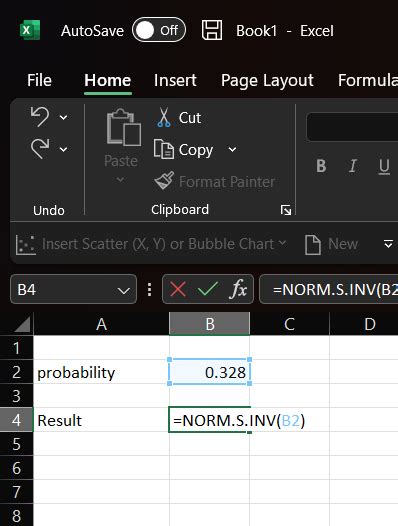Screen dimensions: 398x526
Task: Open the Formulas ribbon tab
Action: coord(367,80)
